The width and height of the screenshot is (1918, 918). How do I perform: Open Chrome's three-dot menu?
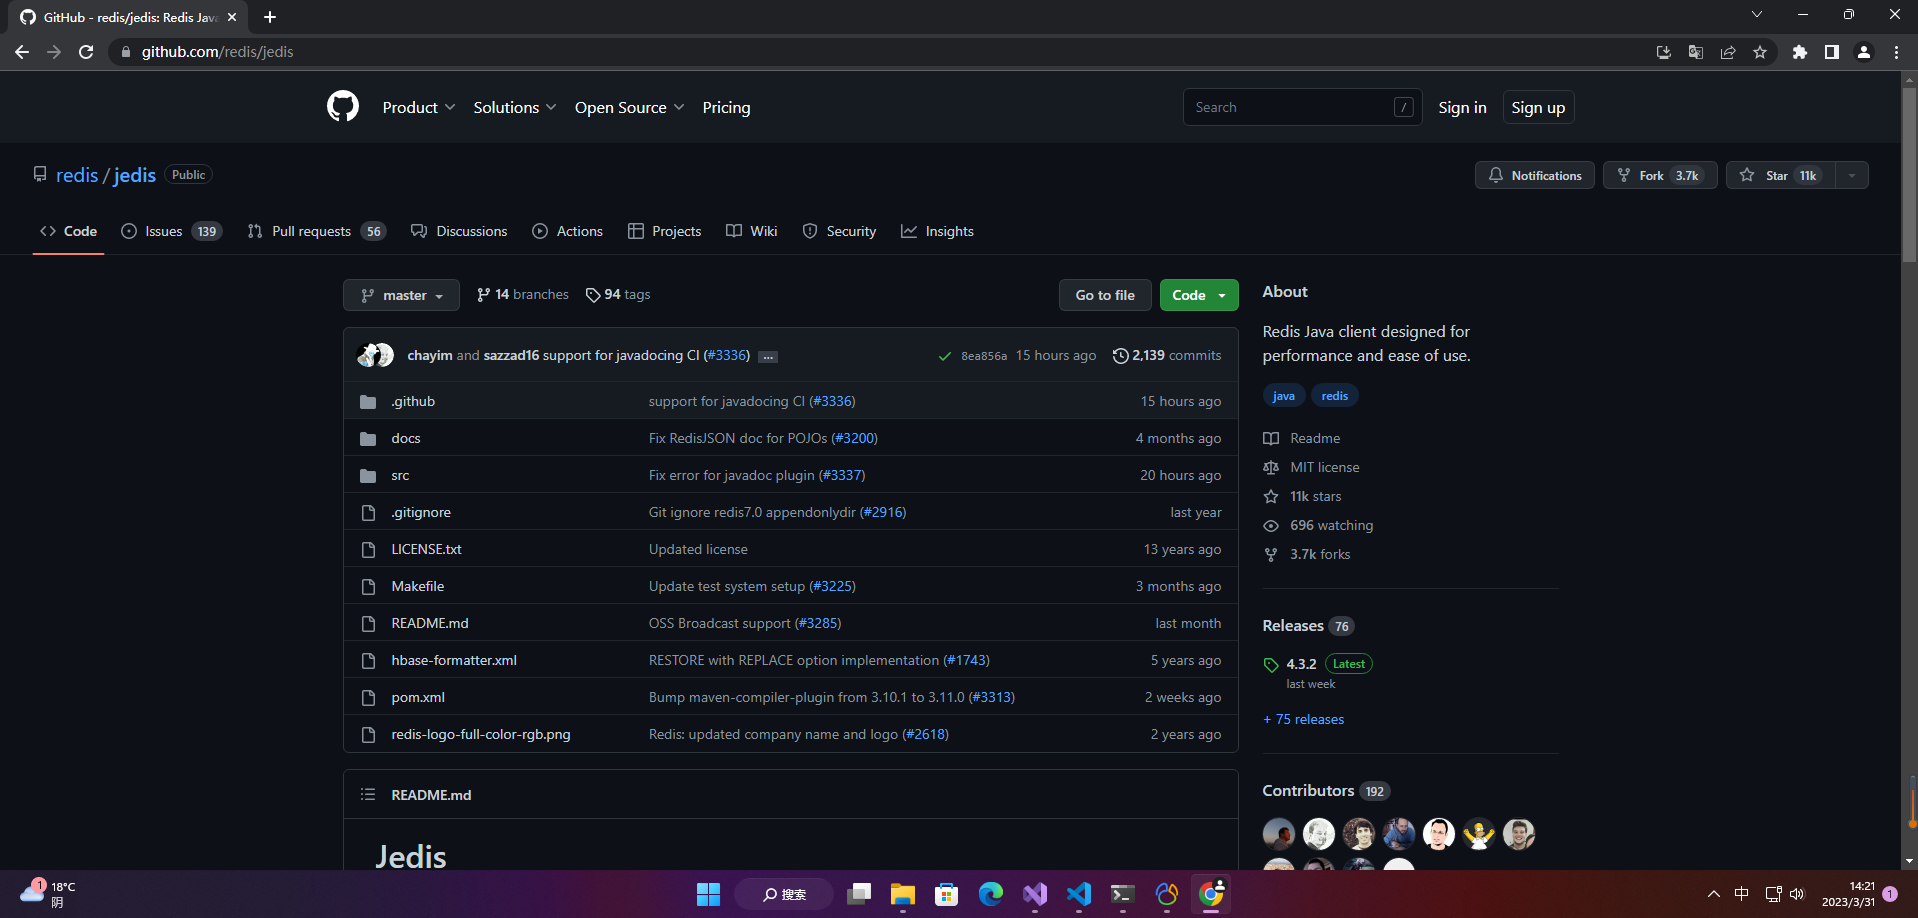click(x=1896, y=52)
